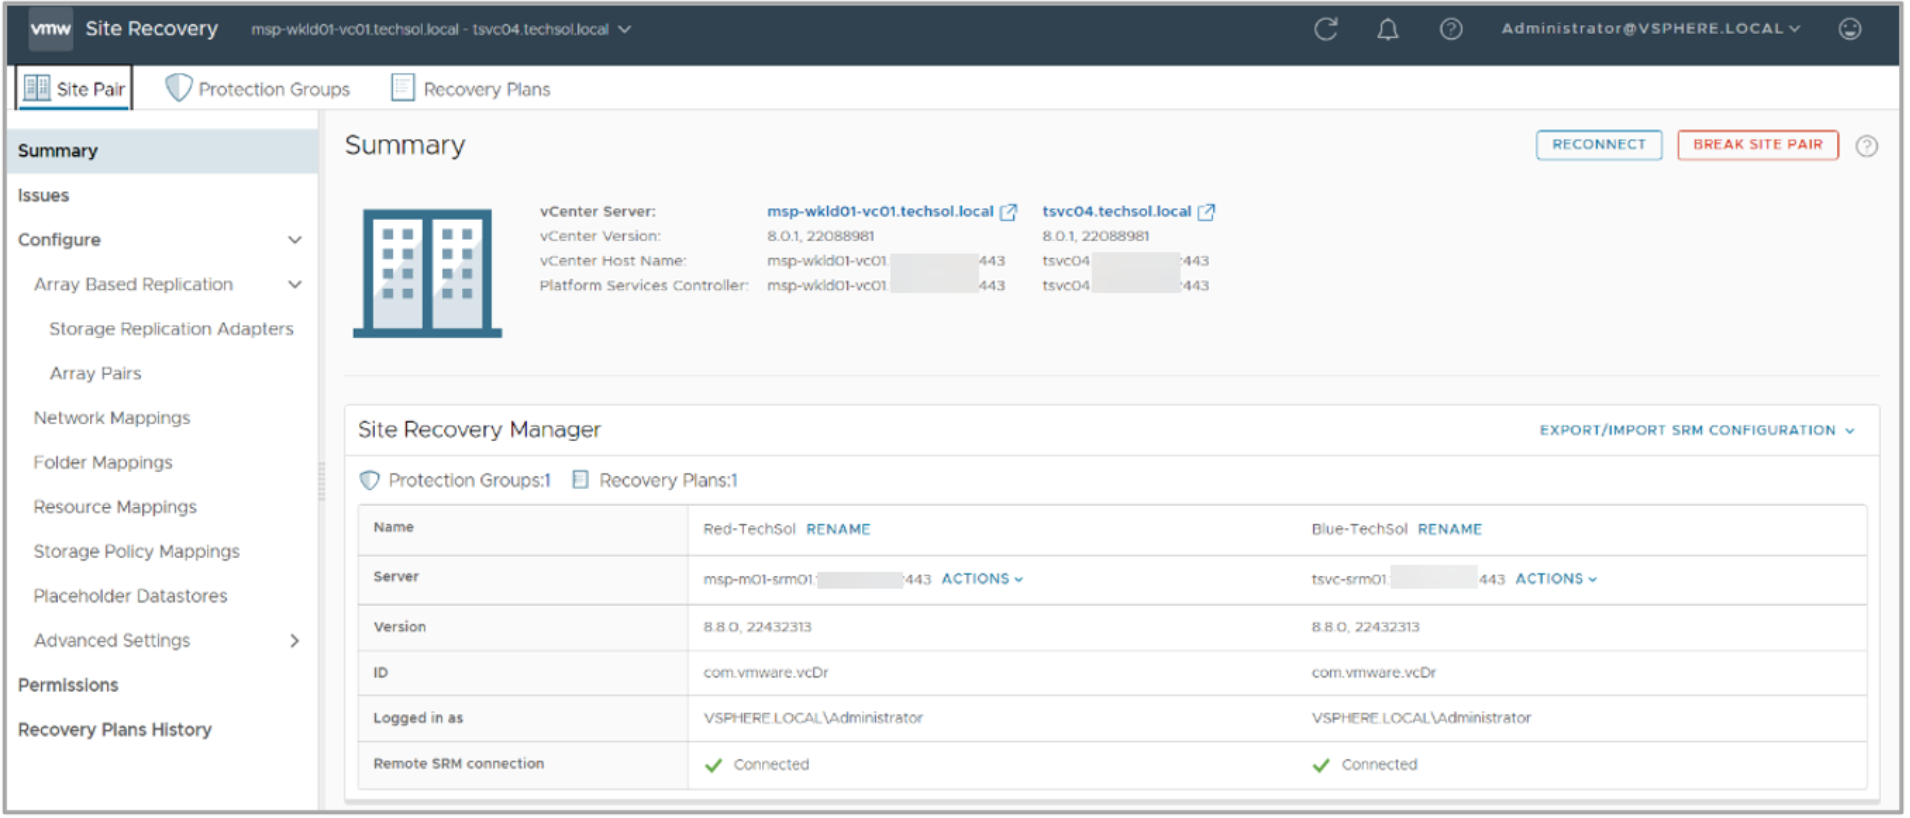Click Blue-TechSol Connected status

click(1365, 765)
